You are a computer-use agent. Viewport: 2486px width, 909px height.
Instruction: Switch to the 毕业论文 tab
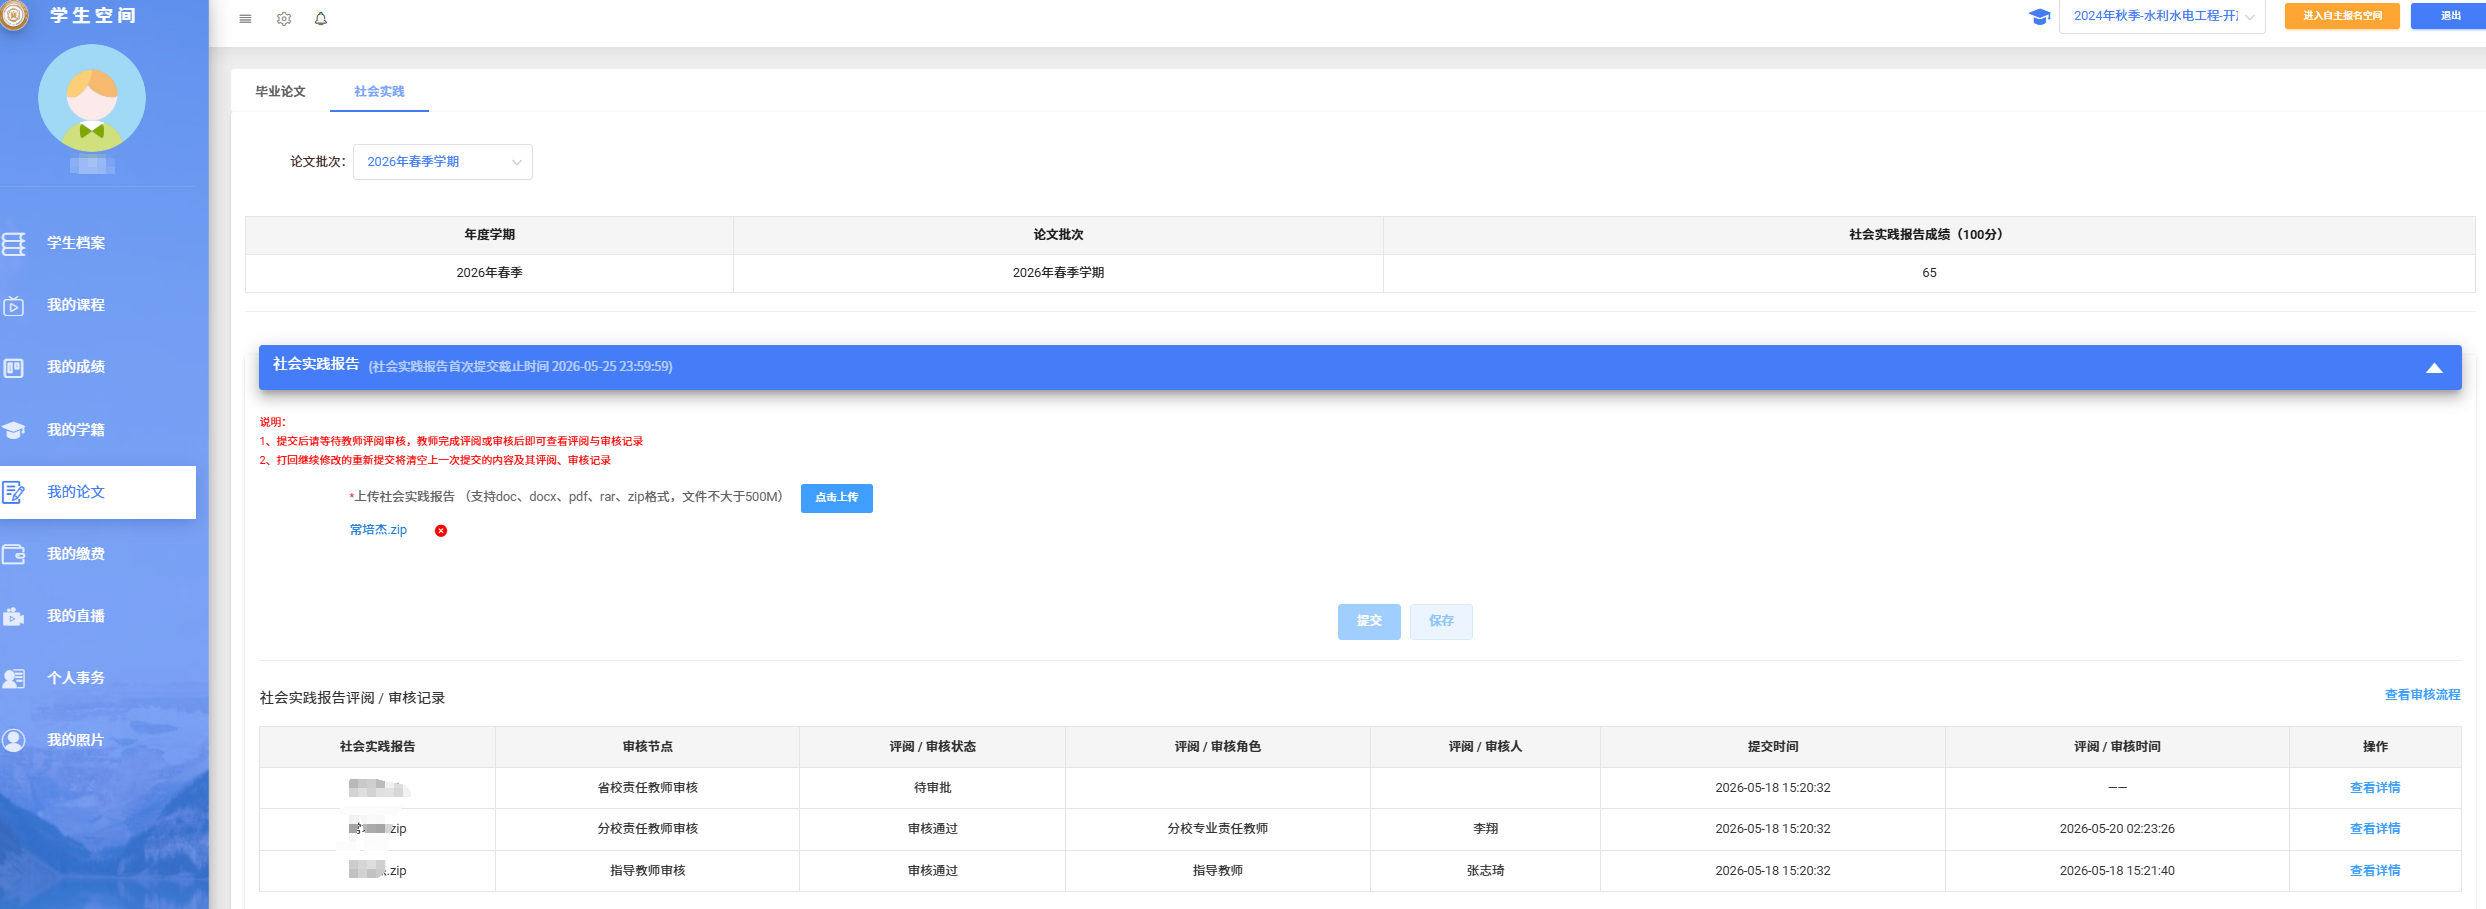[280, 91]
